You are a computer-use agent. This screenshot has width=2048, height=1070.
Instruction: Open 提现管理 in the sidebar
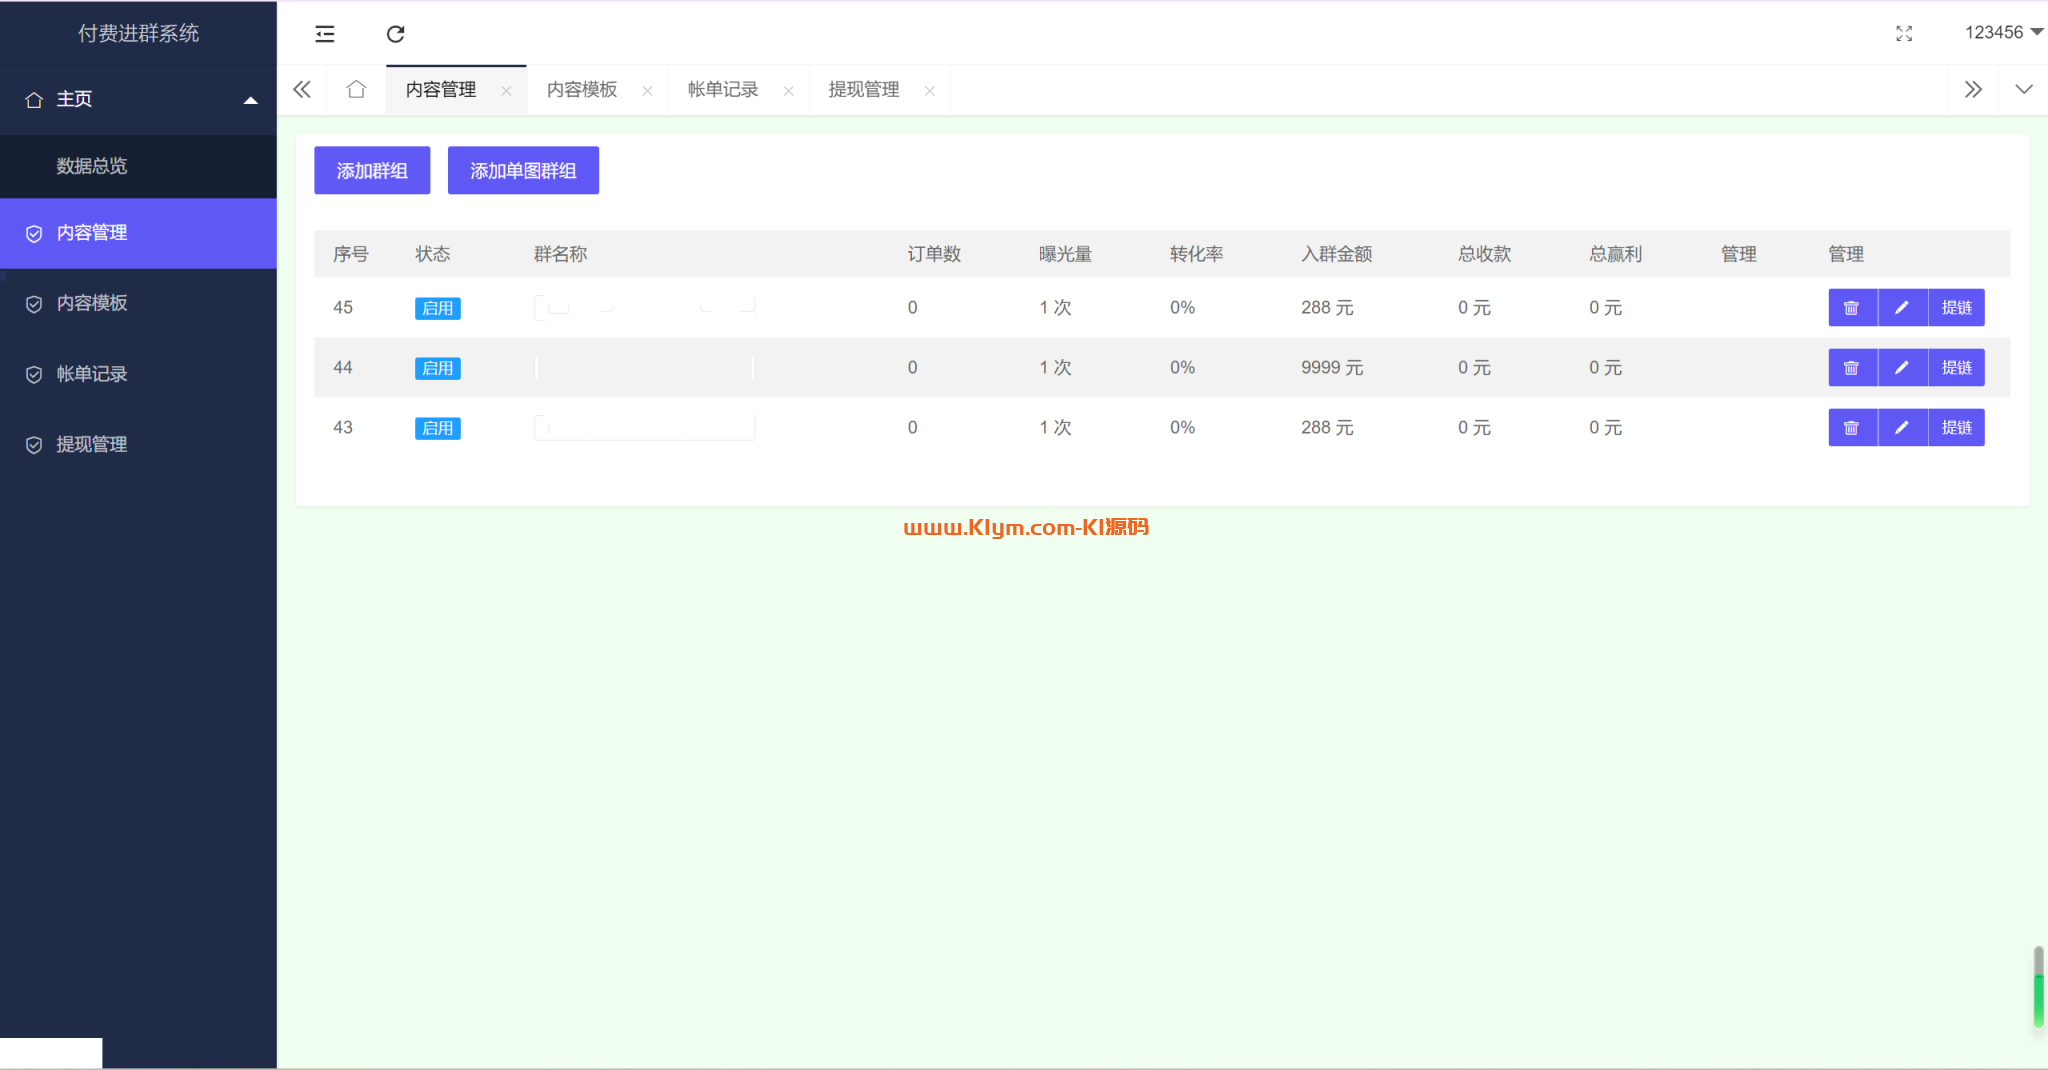tap(92, 444)
